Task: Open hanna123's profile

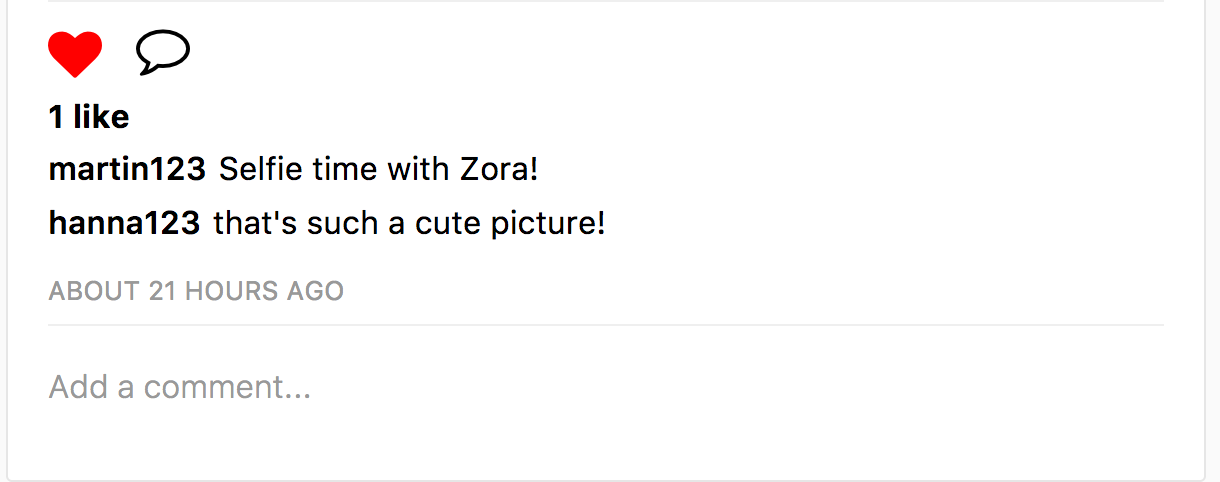Action: 124,223
